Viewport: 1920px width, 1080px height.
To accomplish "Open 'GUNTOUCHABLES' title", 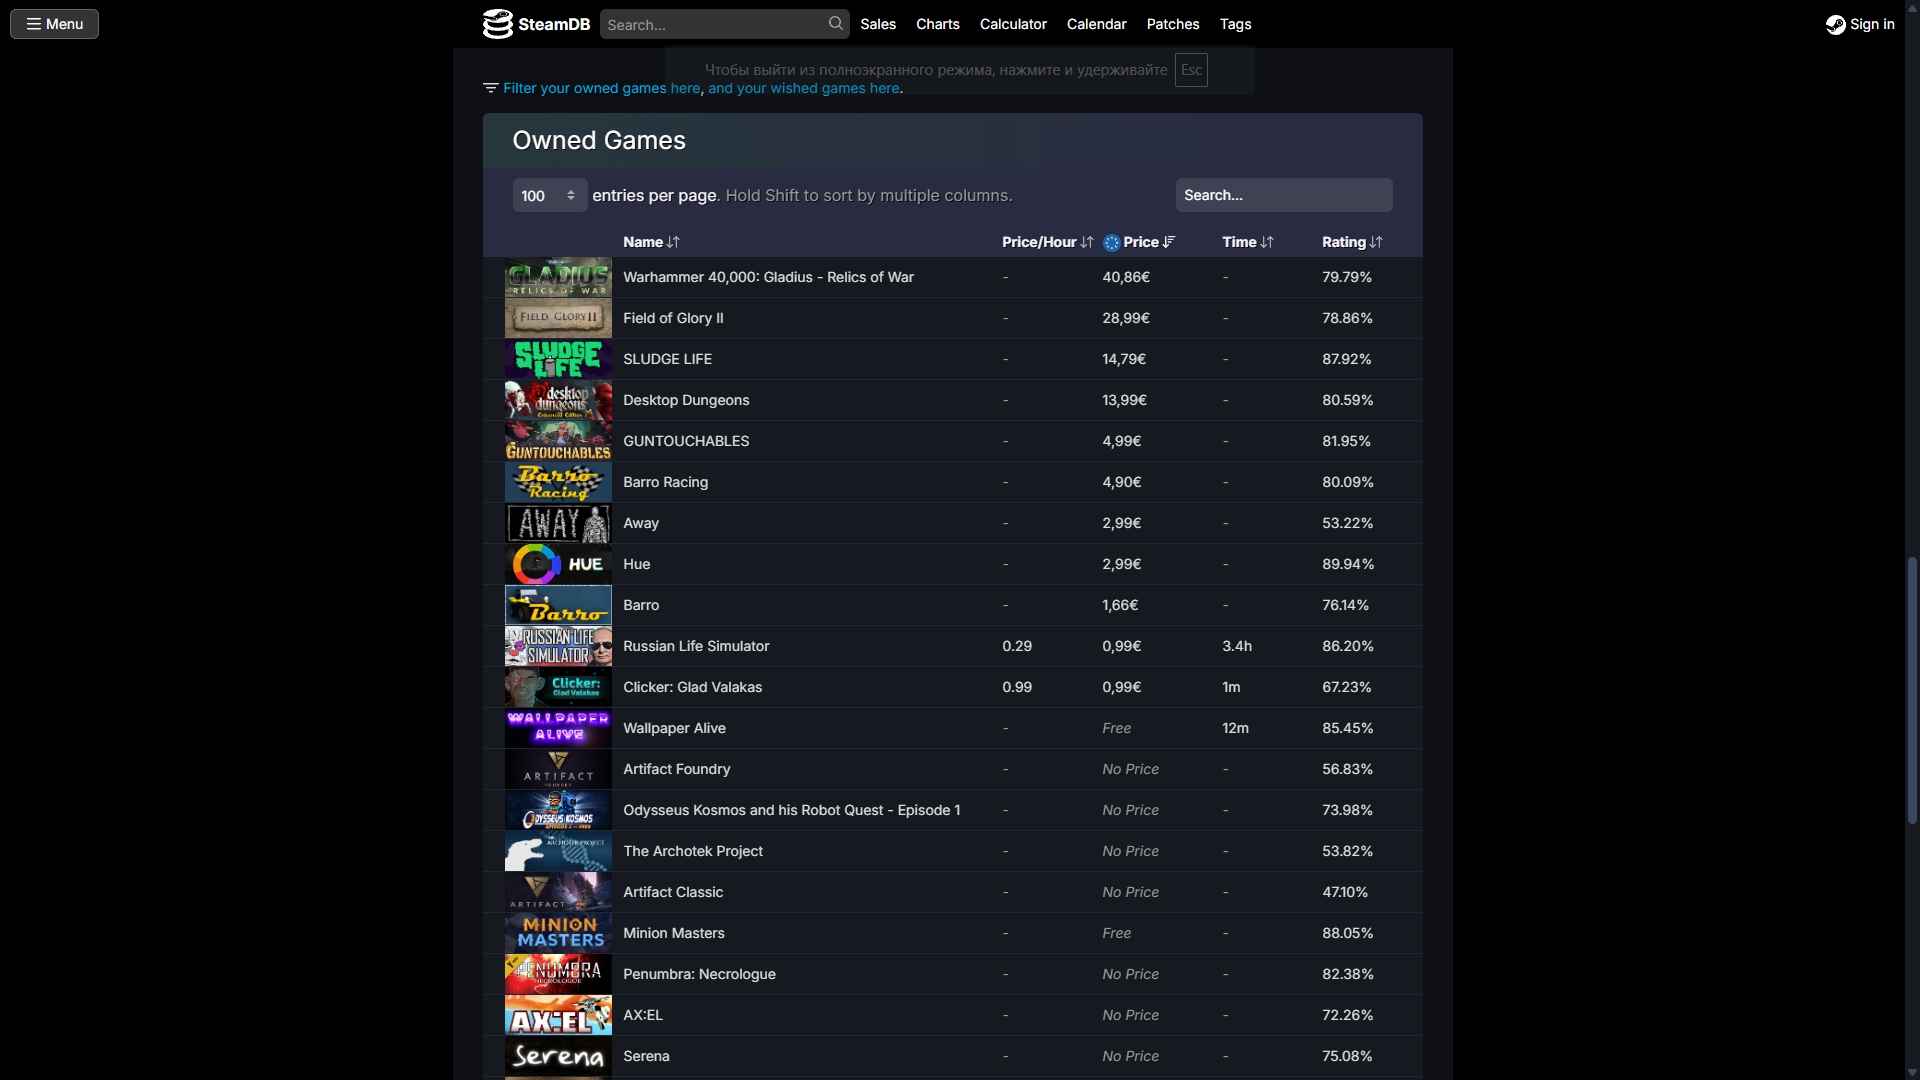I will pyautogui.click(x=686, y=441).
